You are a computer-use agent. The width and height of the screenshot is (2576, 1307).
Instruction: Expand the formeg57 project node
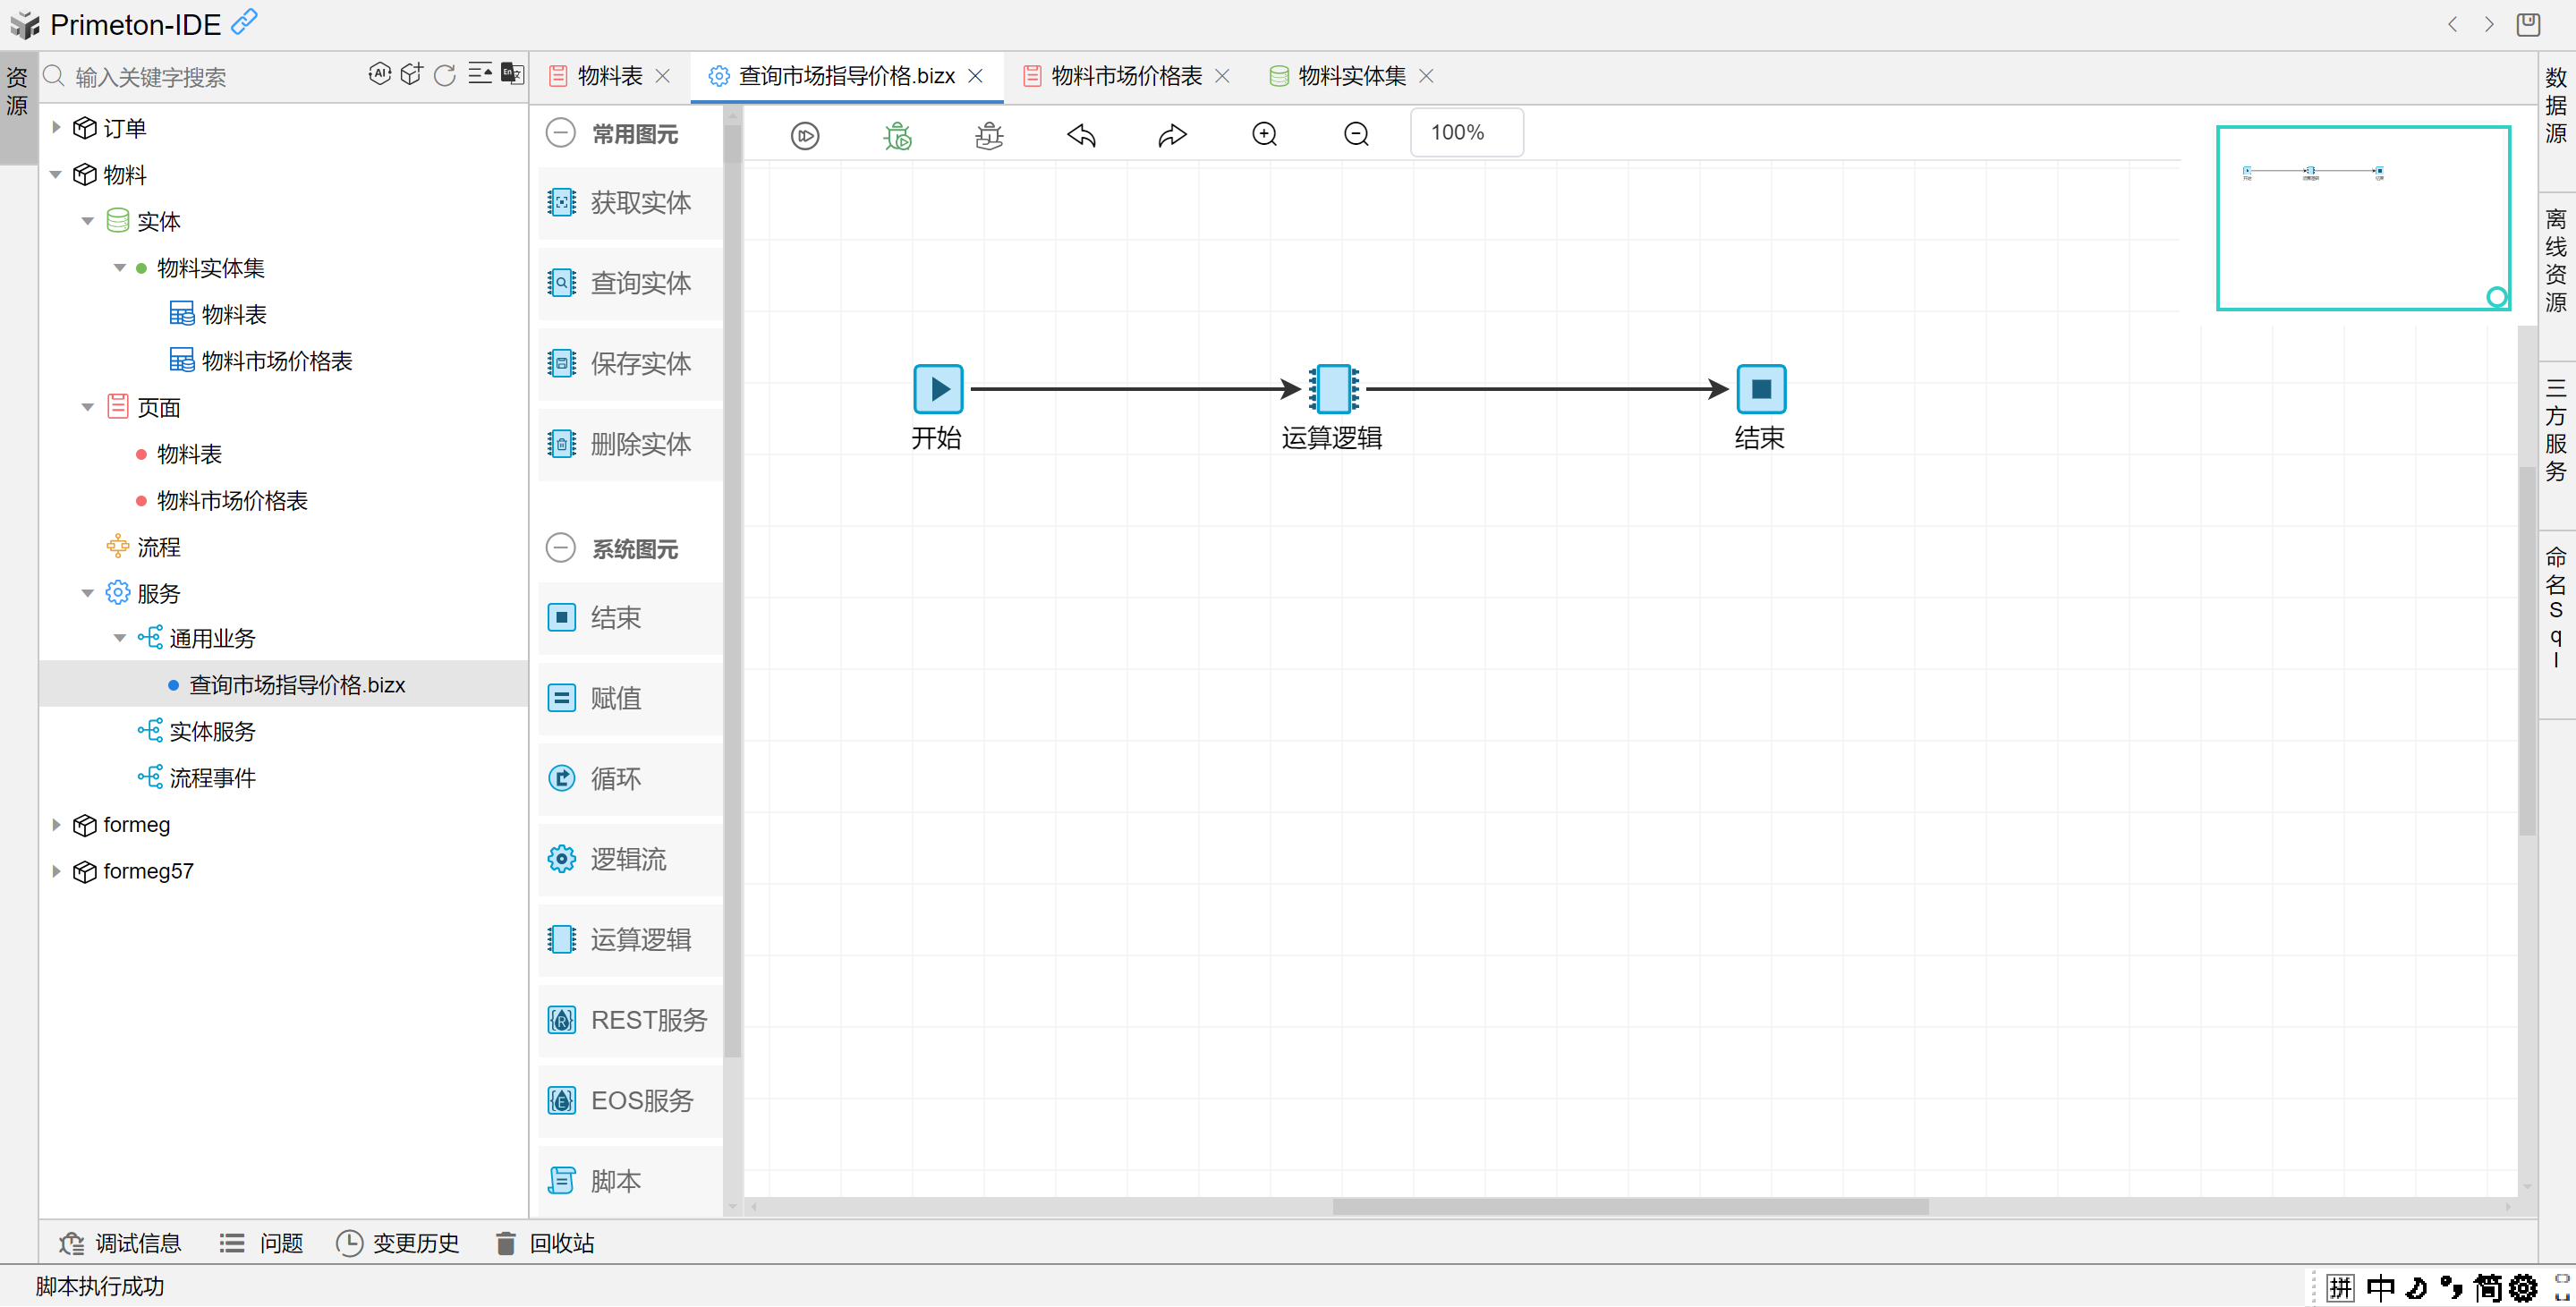pos(56,871)
